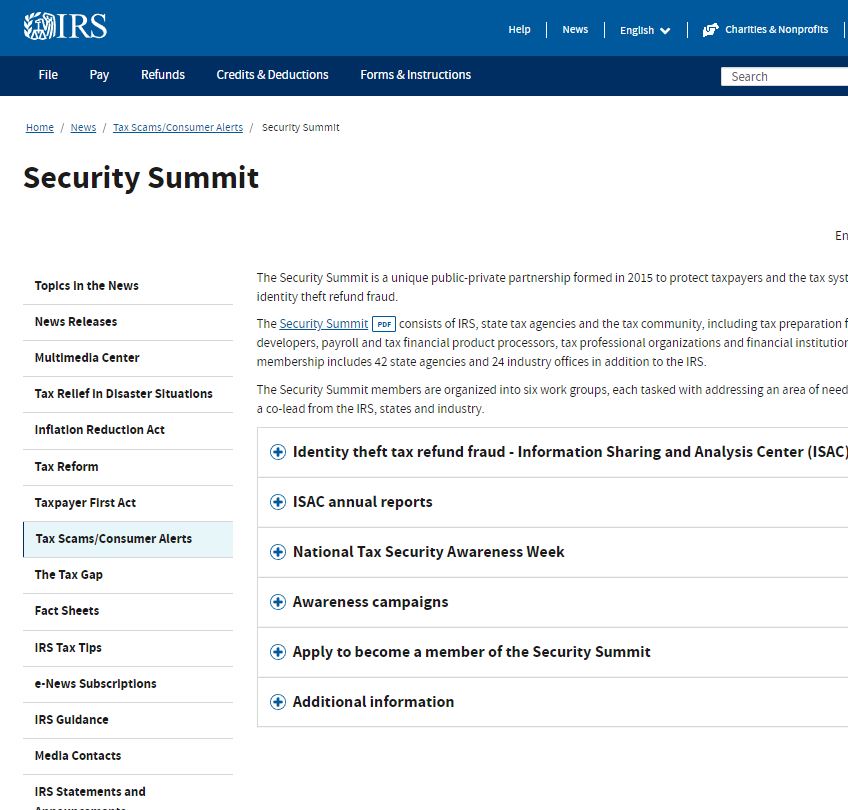Image resolution: width=848 pixels, height=810 pixels.
Task: Open the Refunds menu
Action: pos(163,75)
